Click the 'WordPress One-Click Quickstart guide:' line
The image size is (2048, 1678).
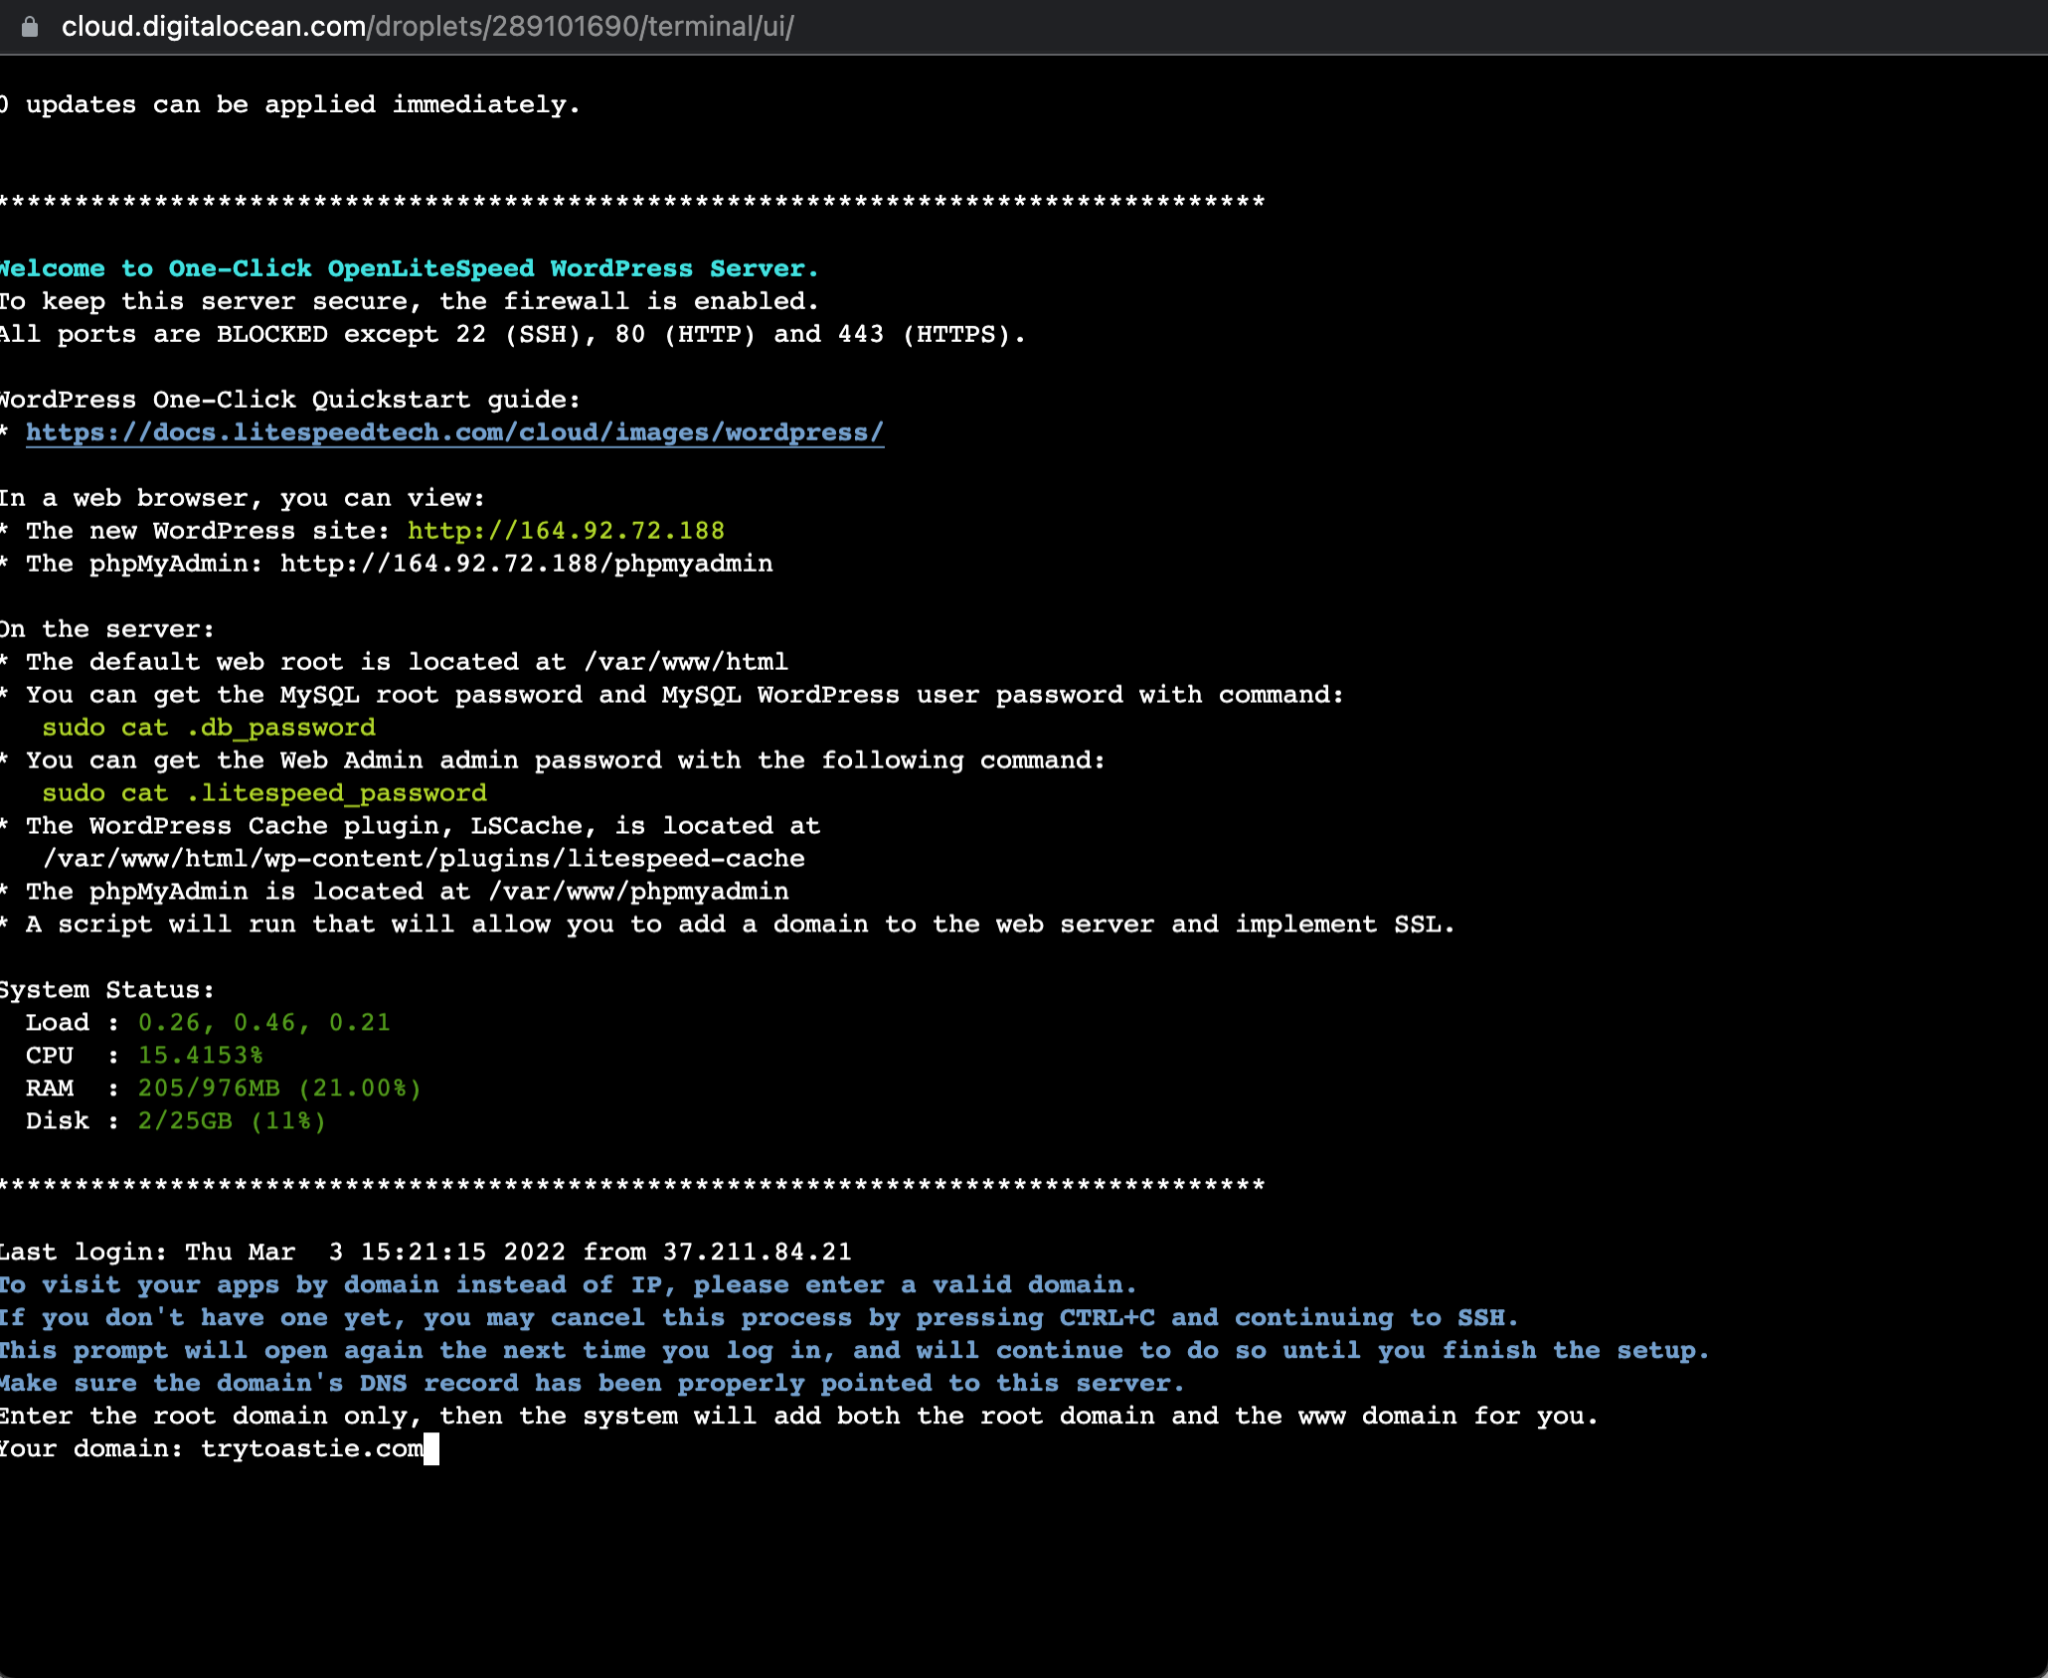[x=290, y=400]
